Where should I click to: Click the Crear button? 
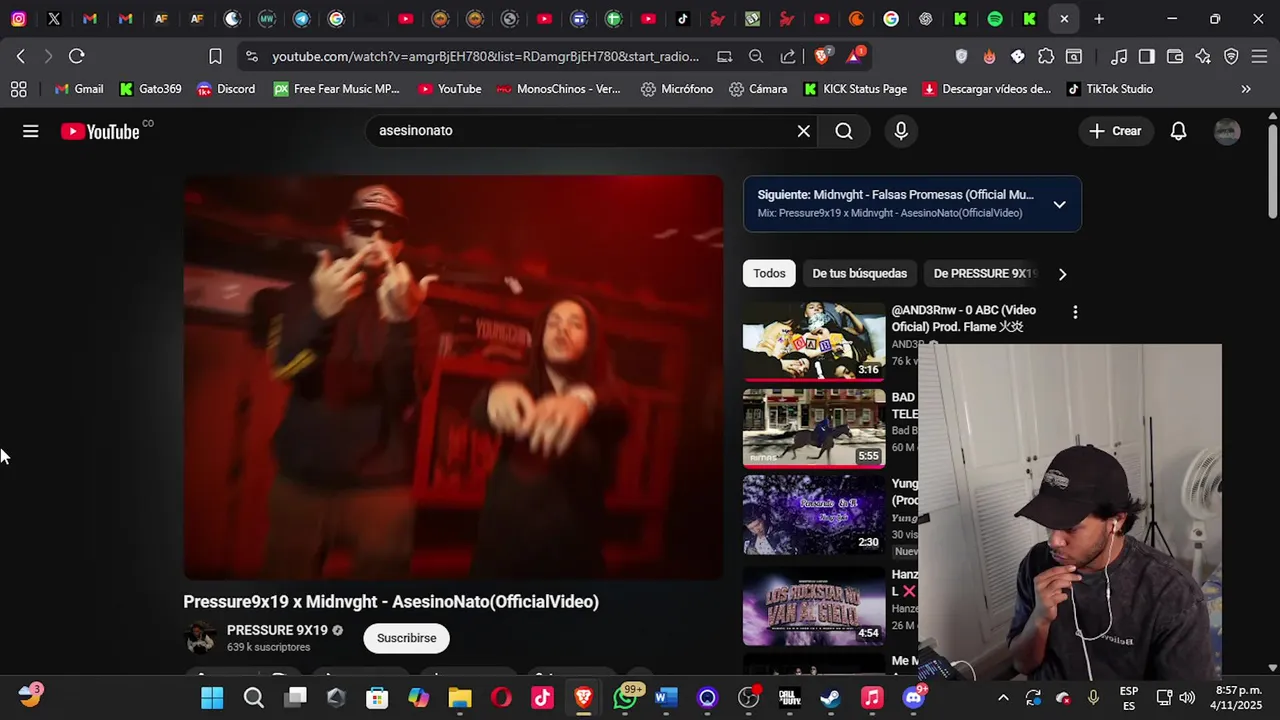point(1115,131)
